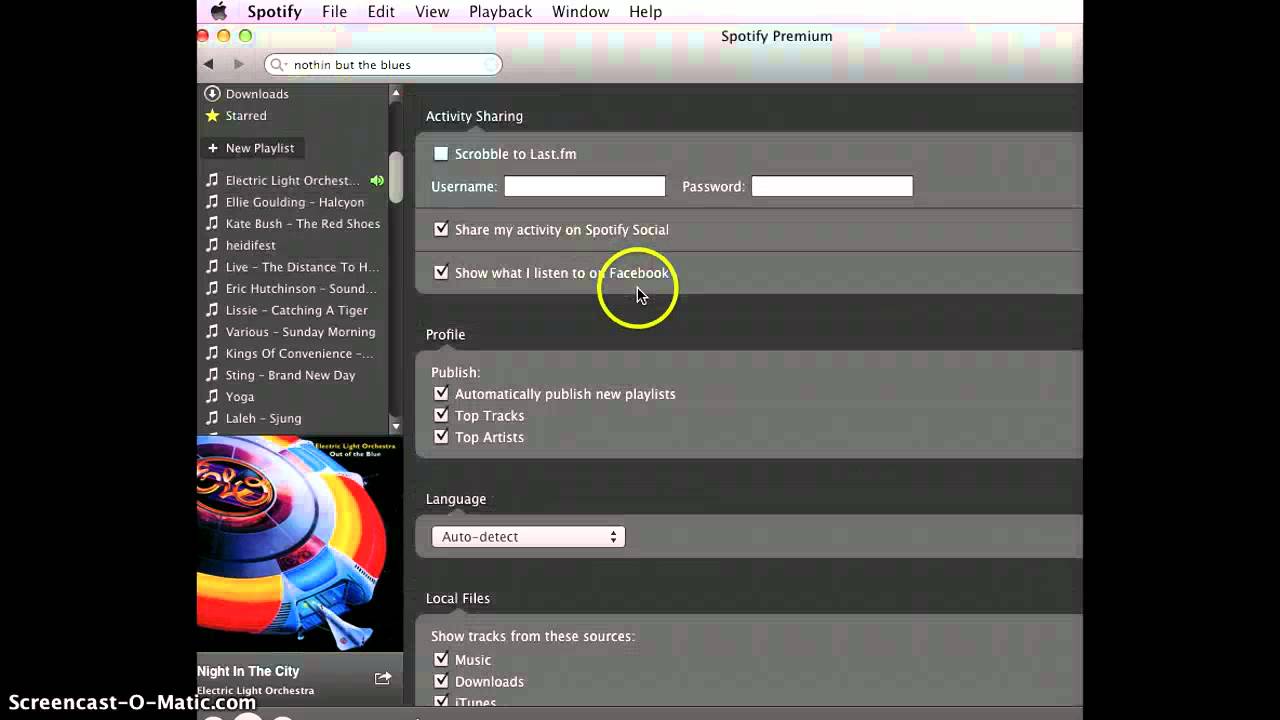Open the Spotify menu
Viewport: 1280px width, 720px height.
point(274,12)
